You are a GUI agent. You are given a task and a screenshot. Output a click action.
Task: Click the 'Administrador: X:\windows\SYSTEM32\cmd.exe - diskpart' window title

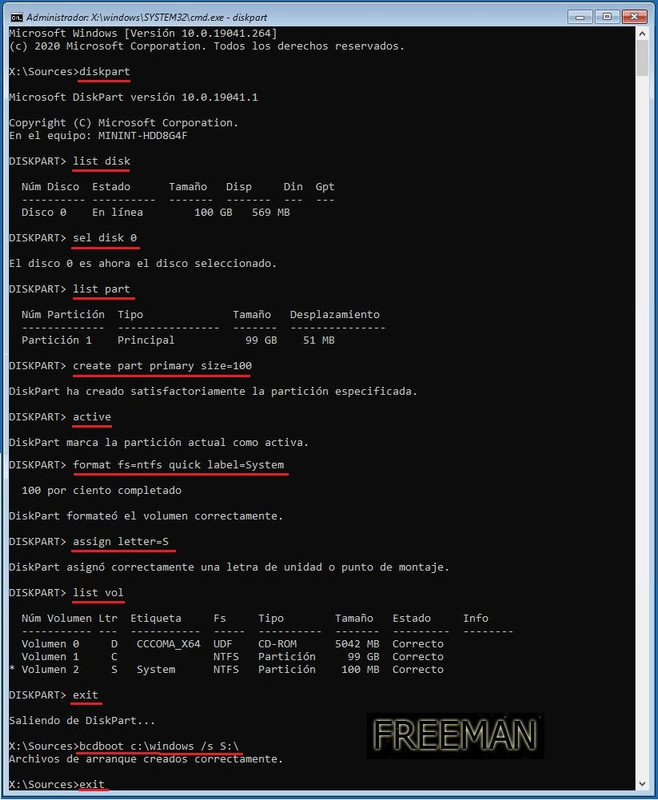coord(147,17)
